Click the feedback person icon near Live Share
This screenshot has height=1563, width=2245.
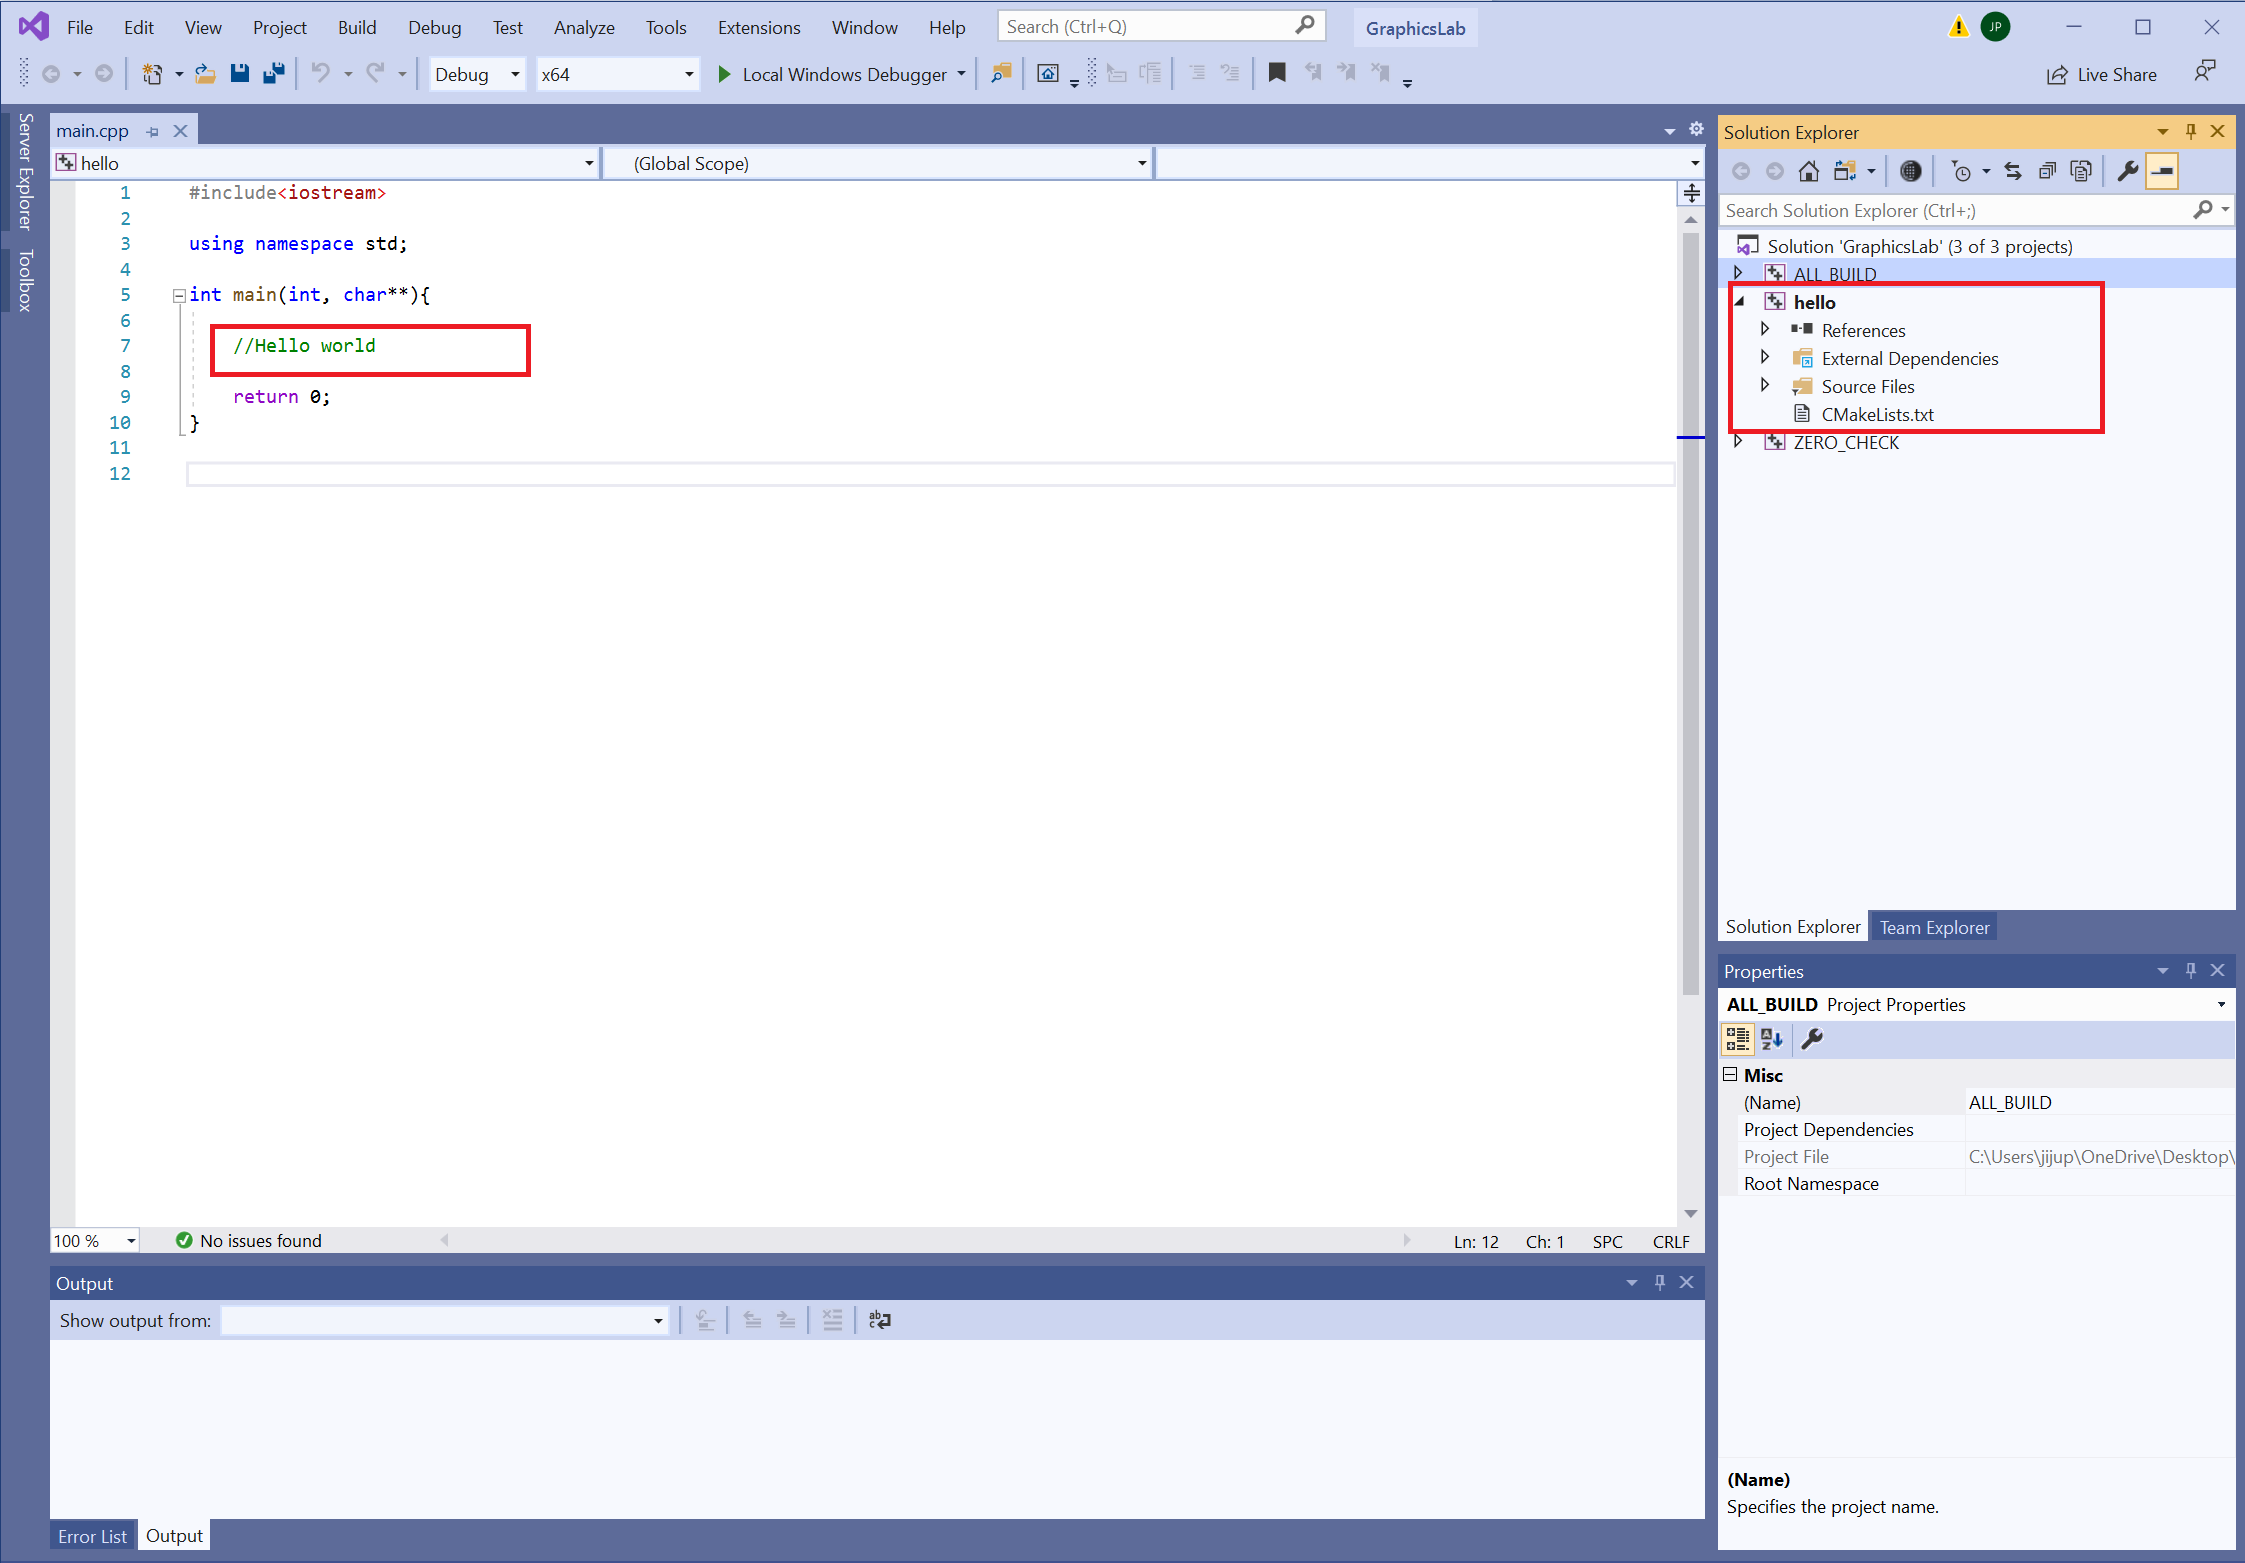pyautogui.click(x=2204, y=73)
